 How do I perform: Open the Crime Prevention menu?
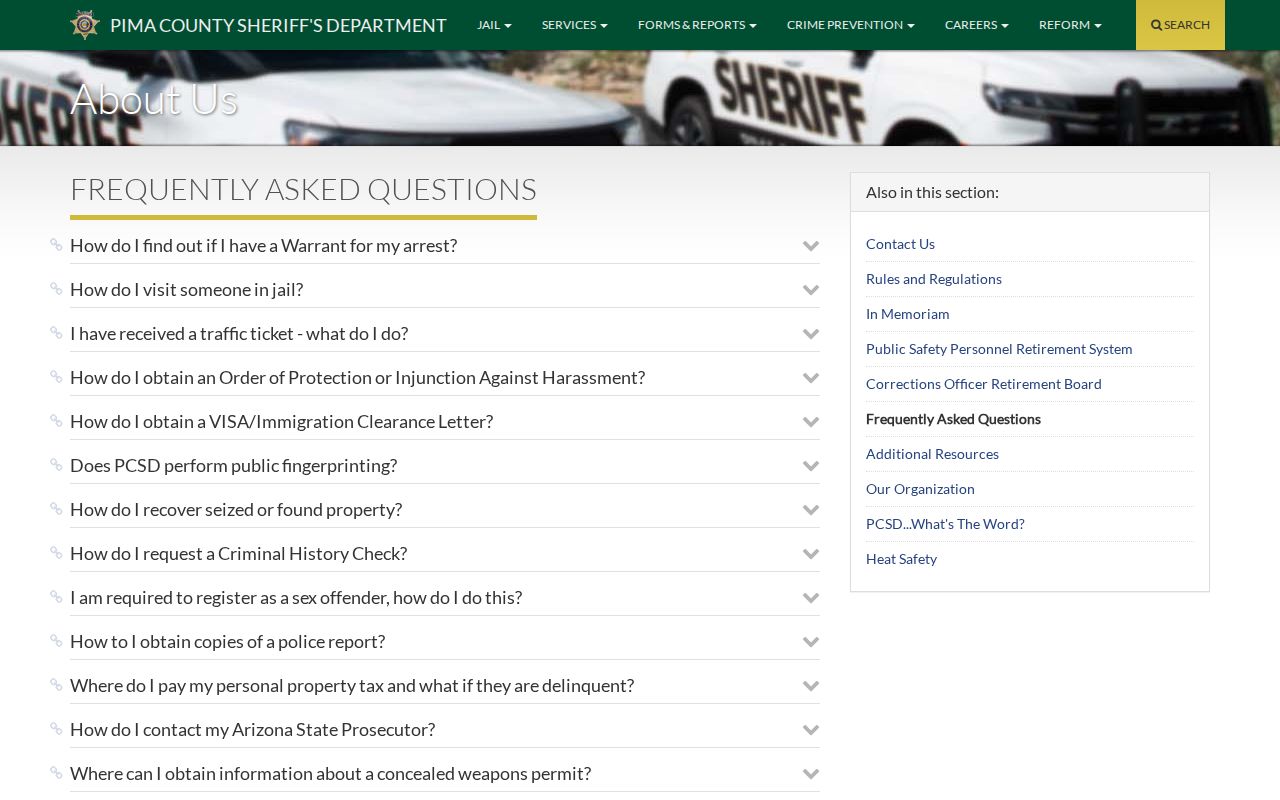tap(851, 25)
